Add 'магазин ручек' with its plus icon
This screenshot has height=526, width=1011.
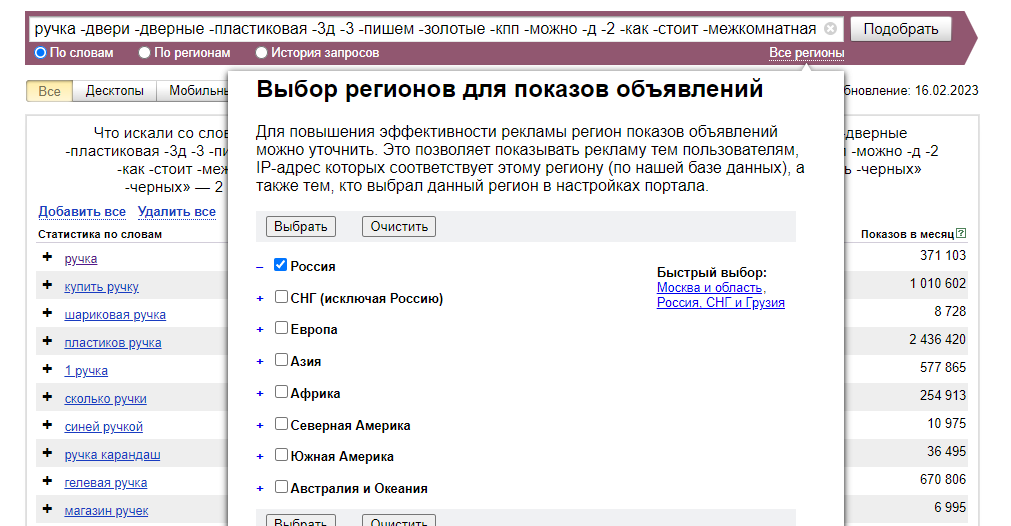(x=47, y=509)
